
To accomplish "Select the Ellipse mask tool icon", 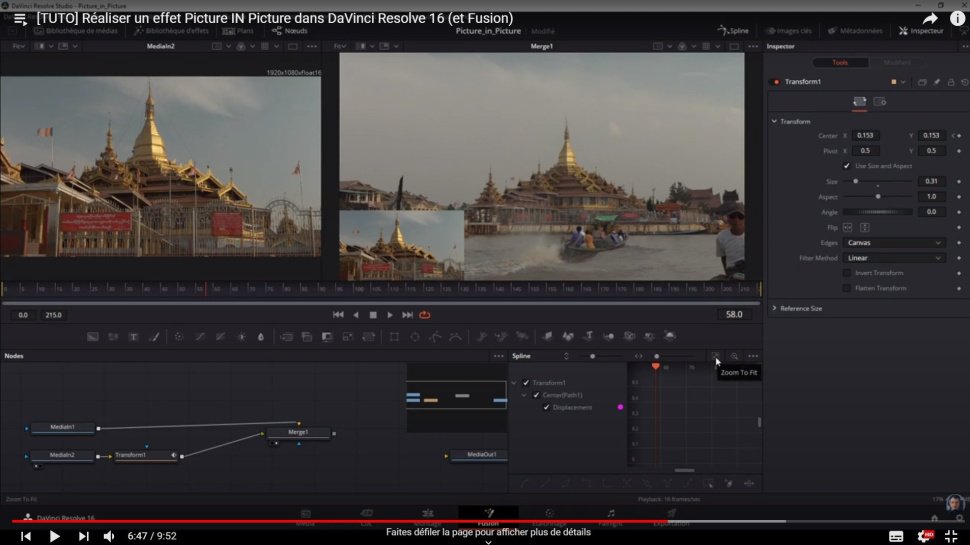I will tap(415, 337).
